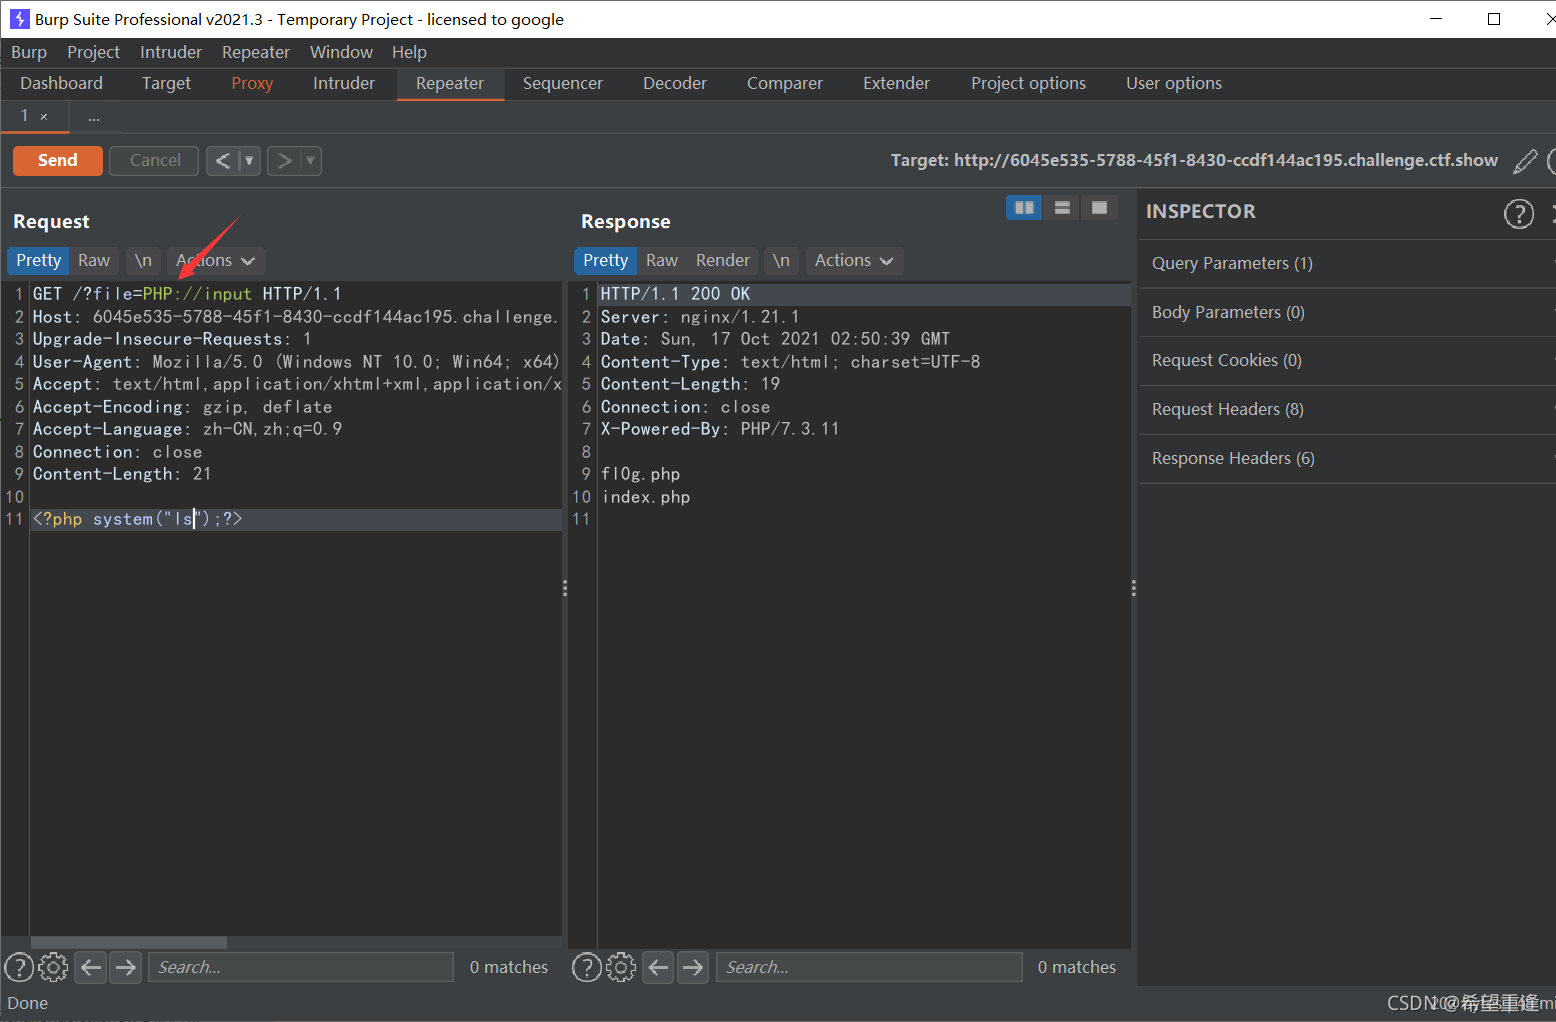Expand Response Headers (6) in Inspector

tap(1347, 459)
